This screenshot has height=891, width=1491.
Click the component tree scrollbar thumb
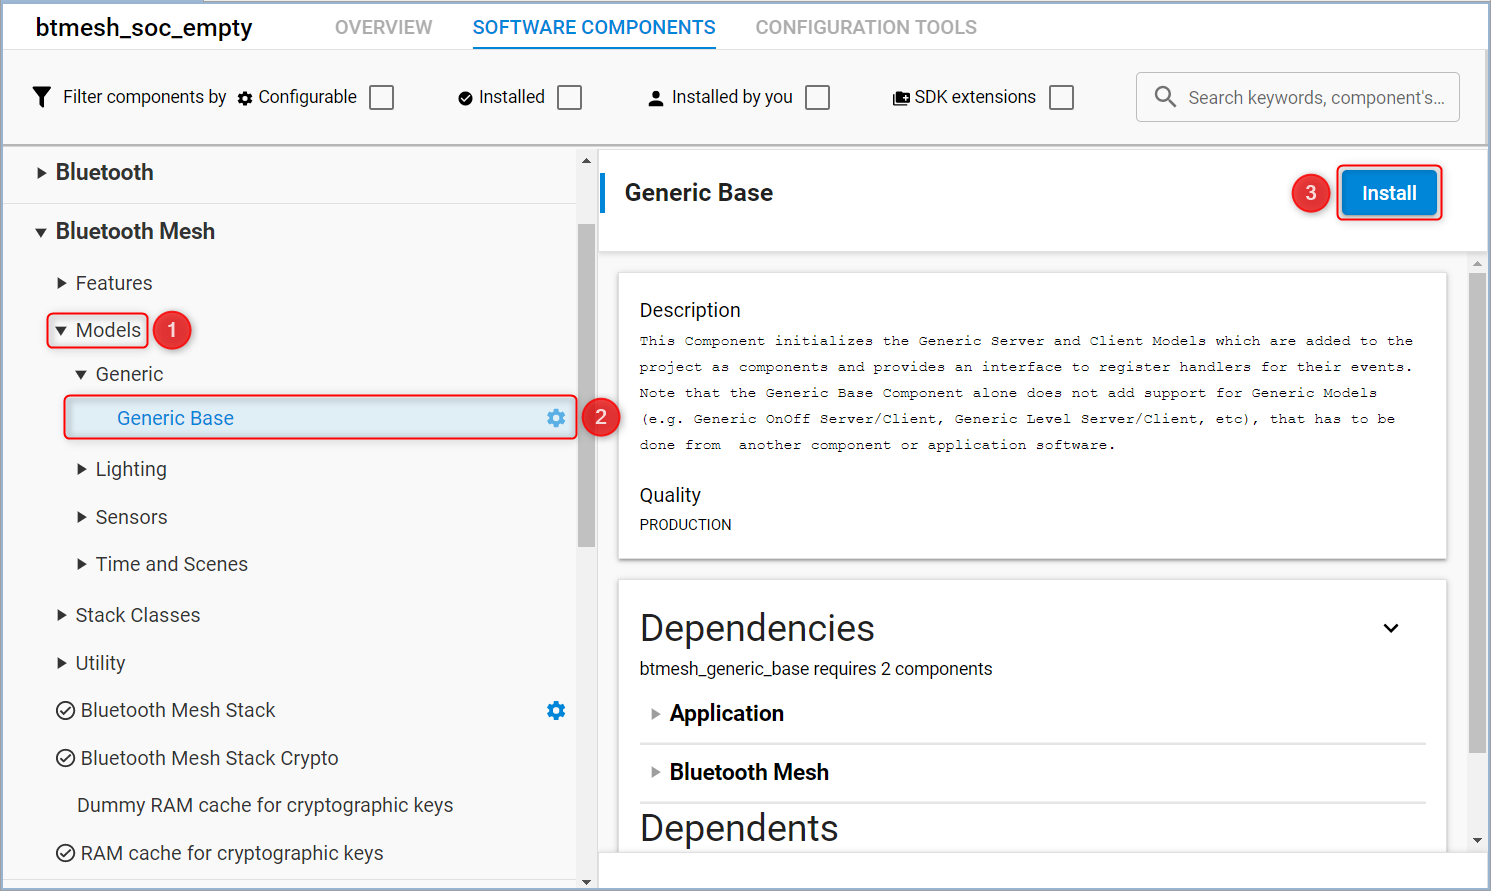click(x=586, y=385)
